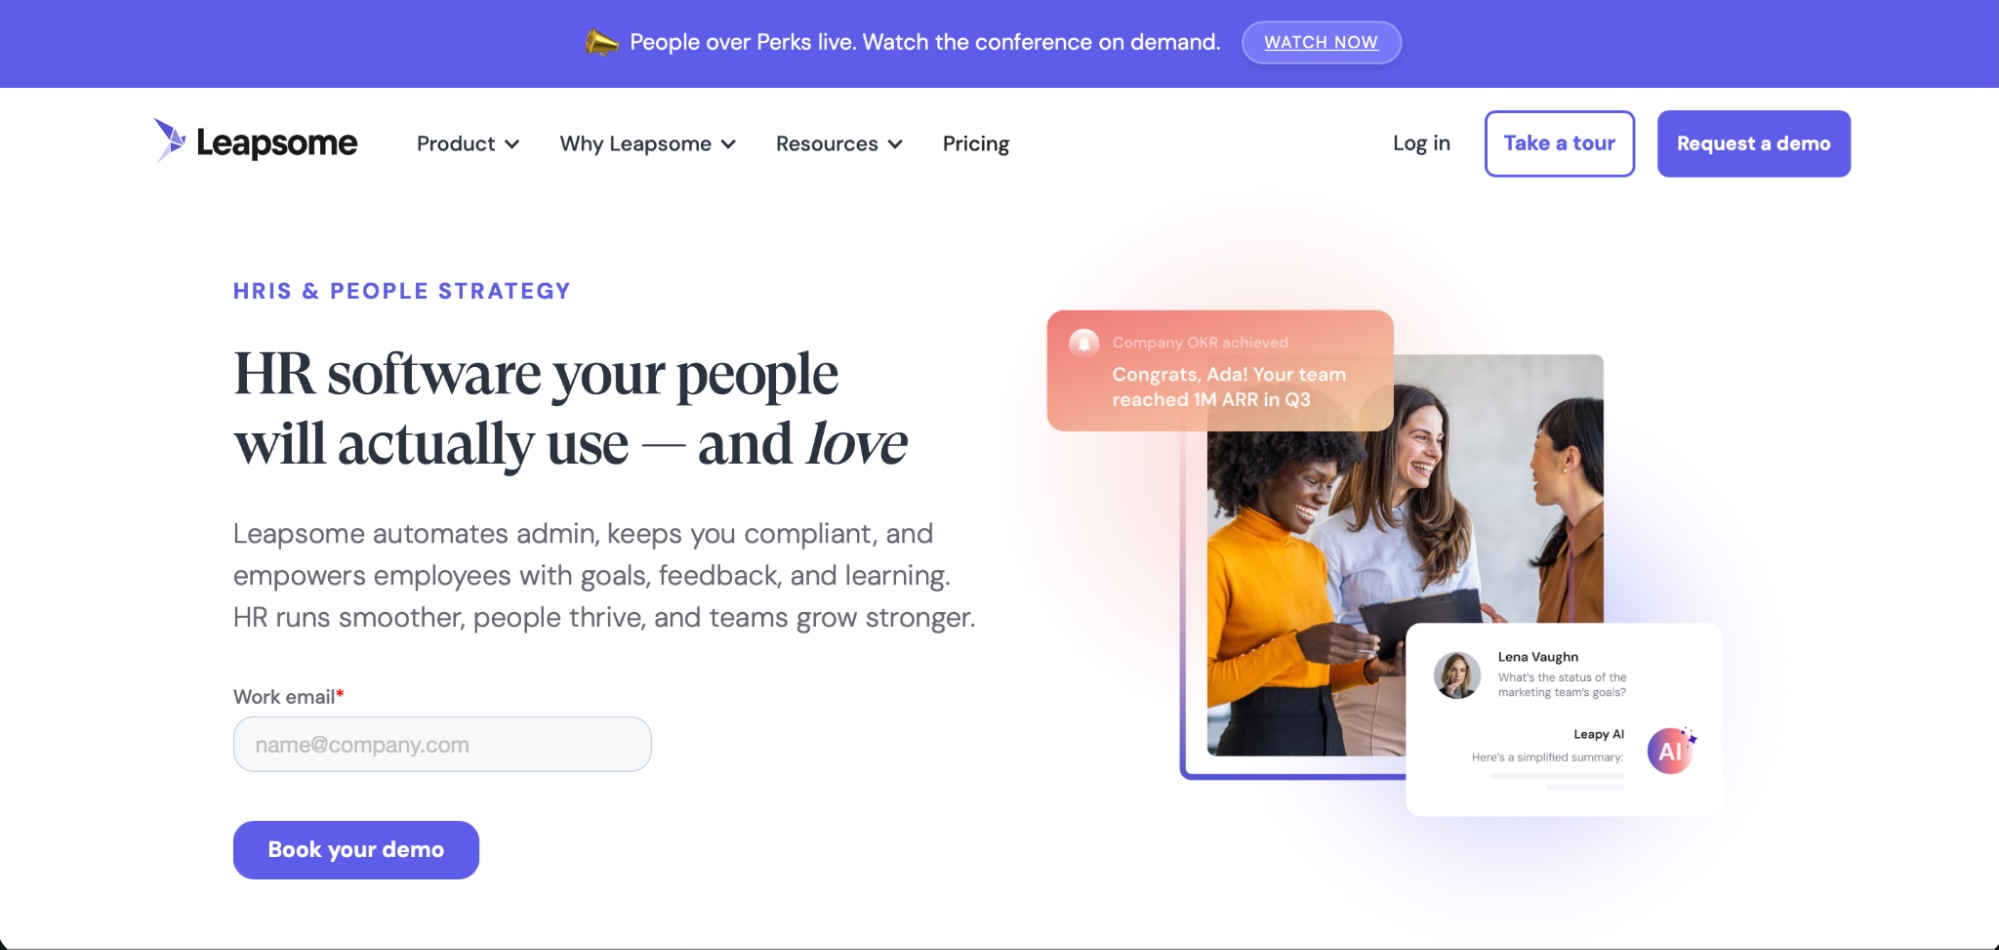
Task: Click the Request a demo button
Action: tap(1754, 144)
